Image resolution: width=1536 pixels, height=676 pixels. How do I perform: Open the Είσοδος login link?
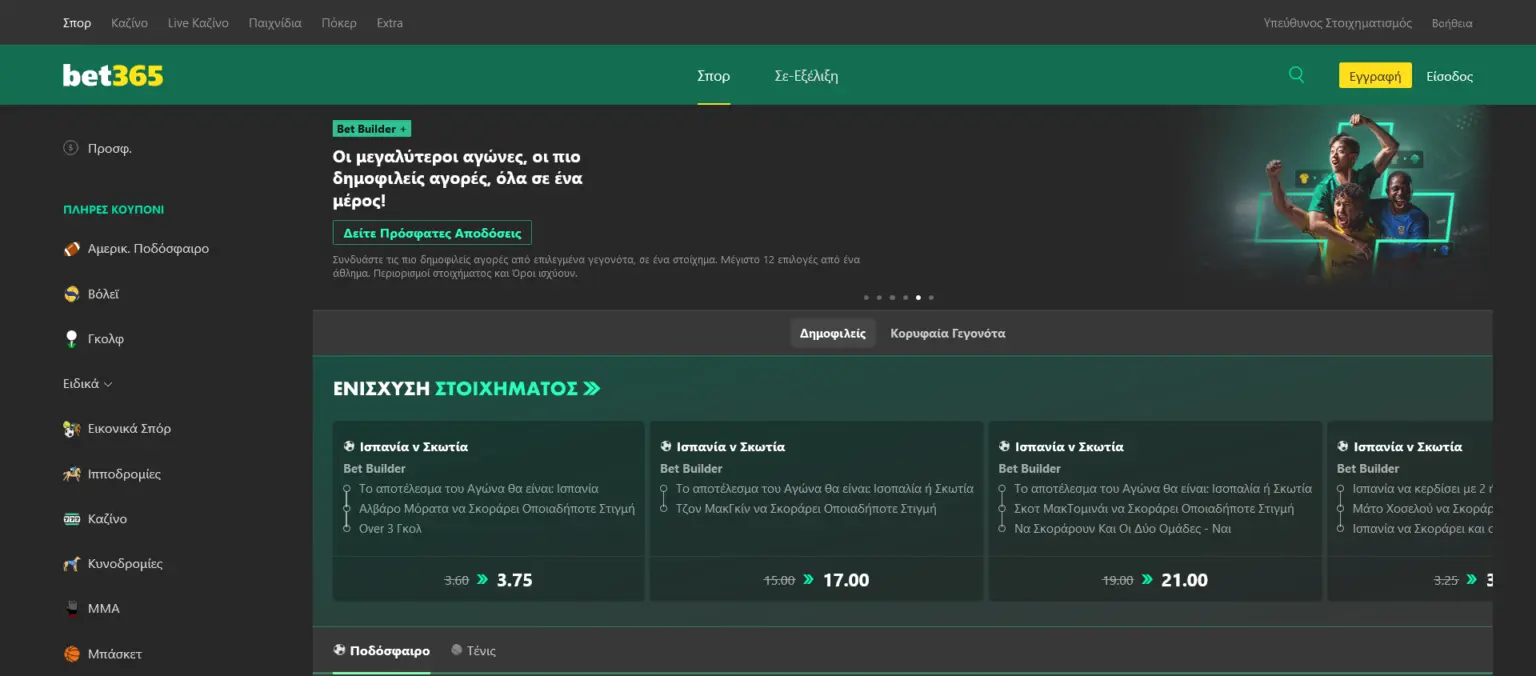pos(1449,76)
